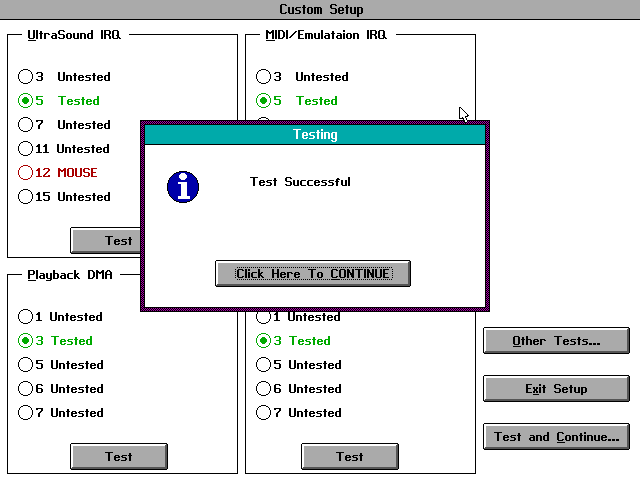The image size is (640, 480).
Task: Click Test and Continue... button
Action: pyautogui.click(x=556, y=437)
